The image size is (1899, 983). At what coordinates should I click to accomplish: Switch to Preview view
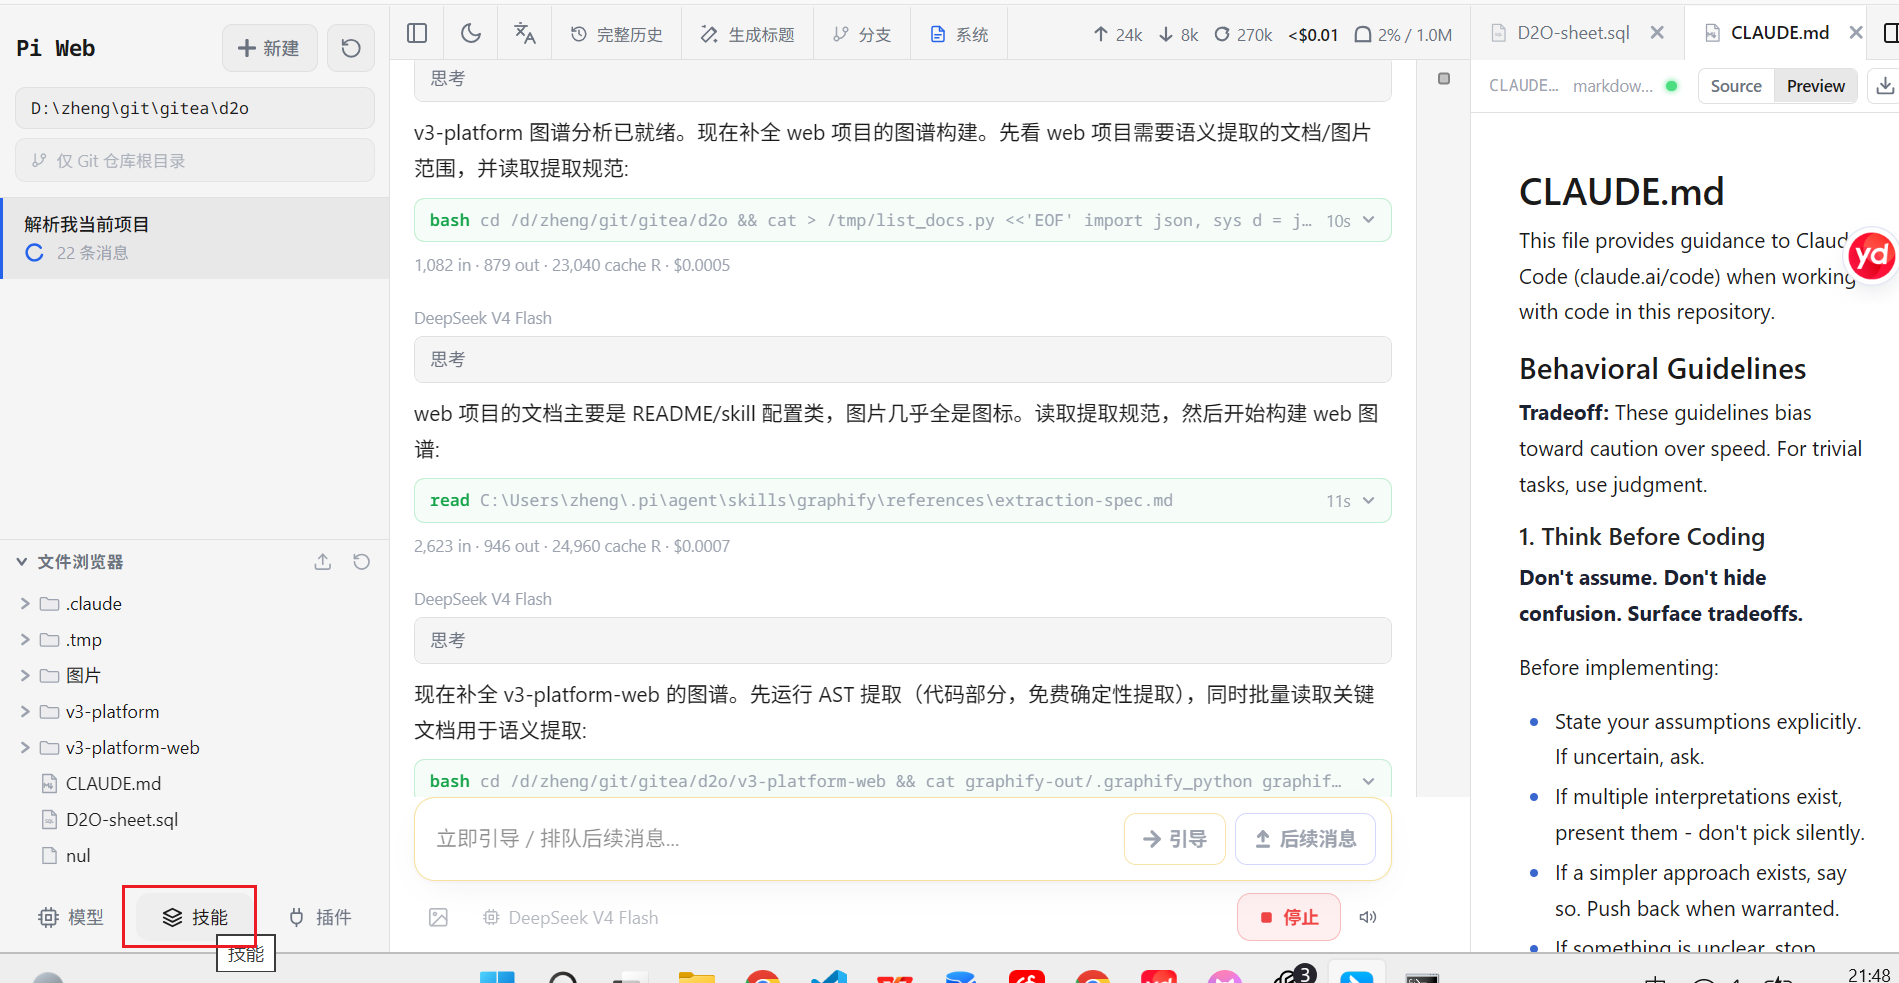click(x=1816, y=86)
